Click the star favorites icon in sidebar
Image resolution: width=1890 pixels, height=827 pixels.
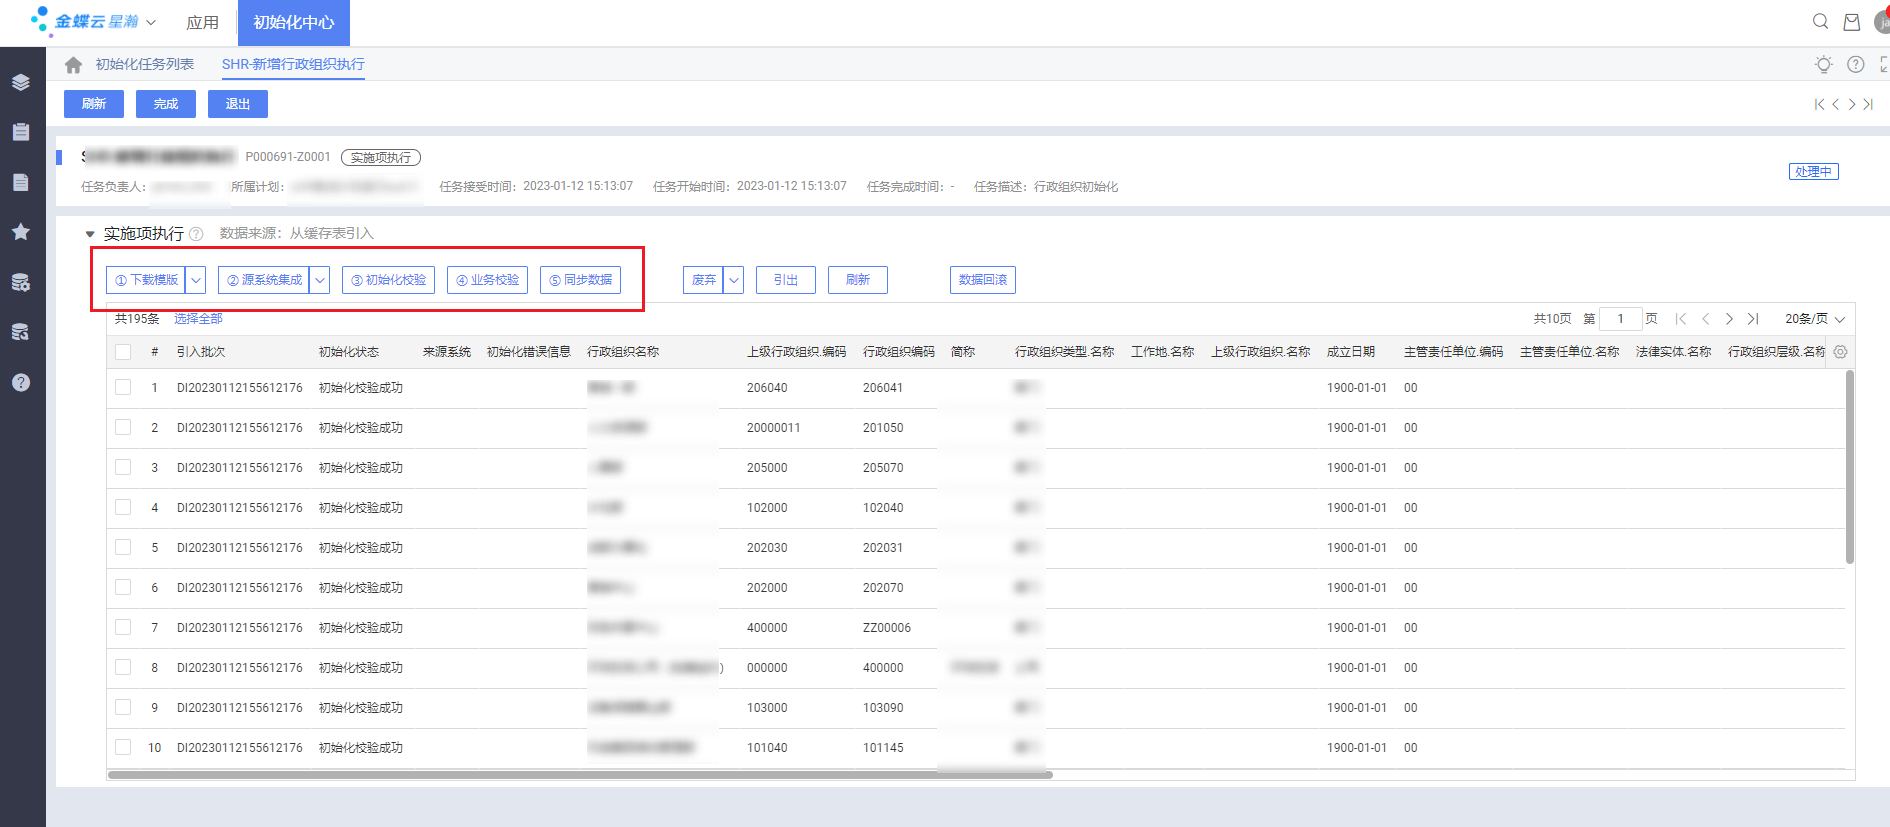(20, 232)
